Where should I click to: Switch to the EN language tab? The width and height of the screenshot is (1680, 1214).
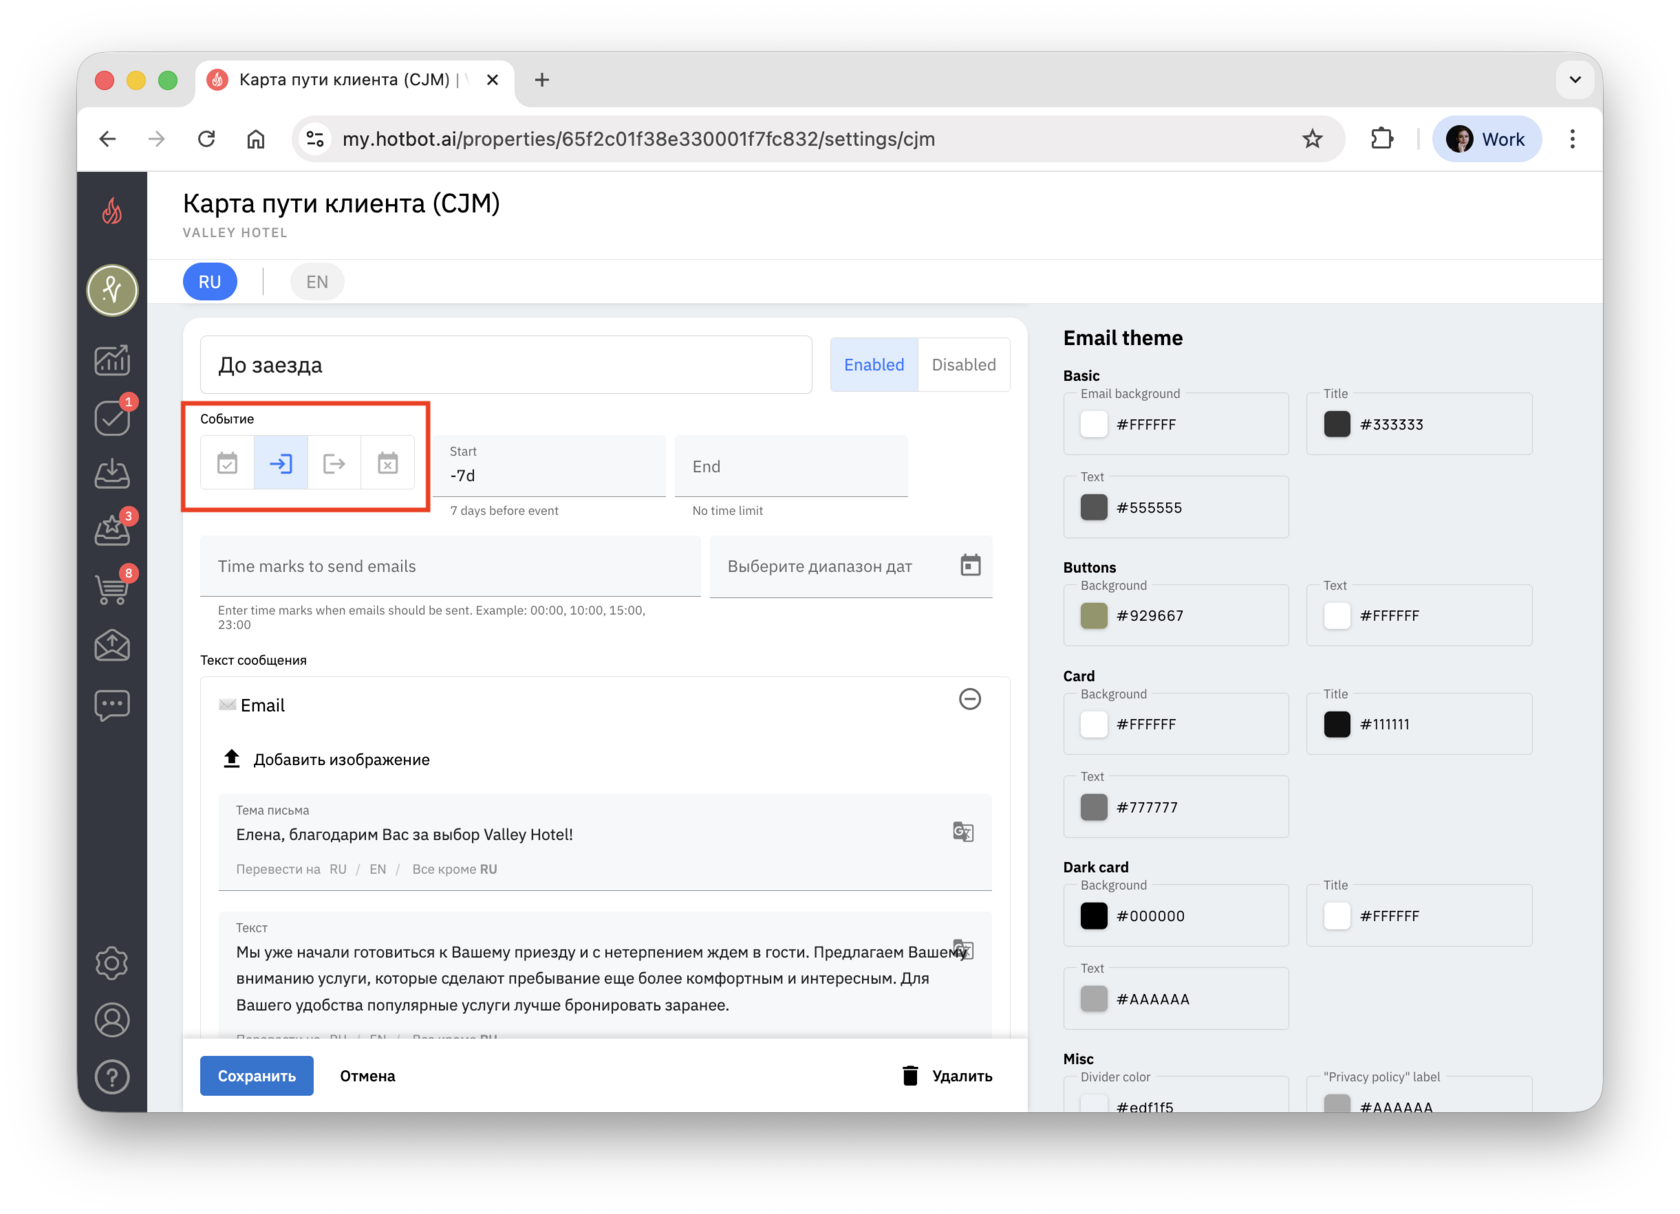point(317,282)
